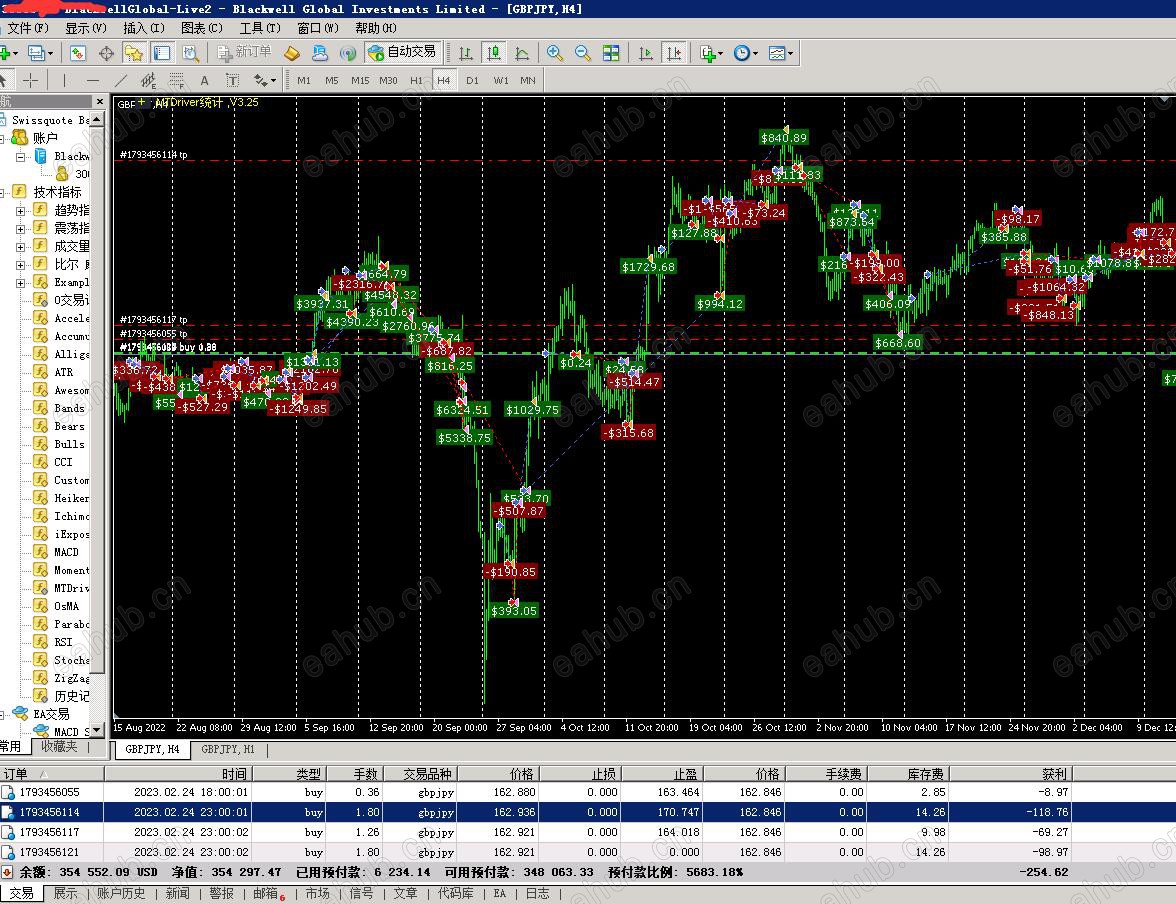This screenshot has height=904, width=1176.
Task: Click Navigator scrollbar up arrow
Action: click(x=97, y=119)
